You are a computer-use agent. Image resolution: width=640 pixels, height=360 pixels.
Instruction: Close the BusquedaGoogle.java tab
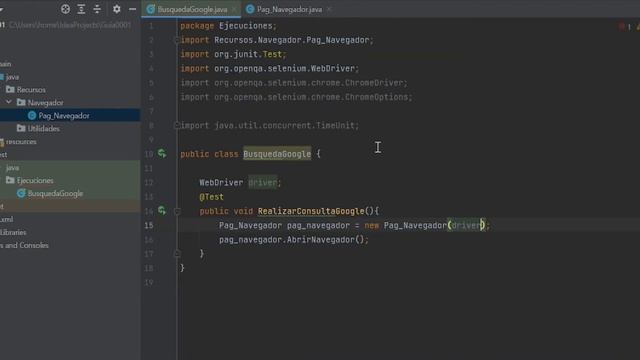pyautogui.click(x=234, y=9)
